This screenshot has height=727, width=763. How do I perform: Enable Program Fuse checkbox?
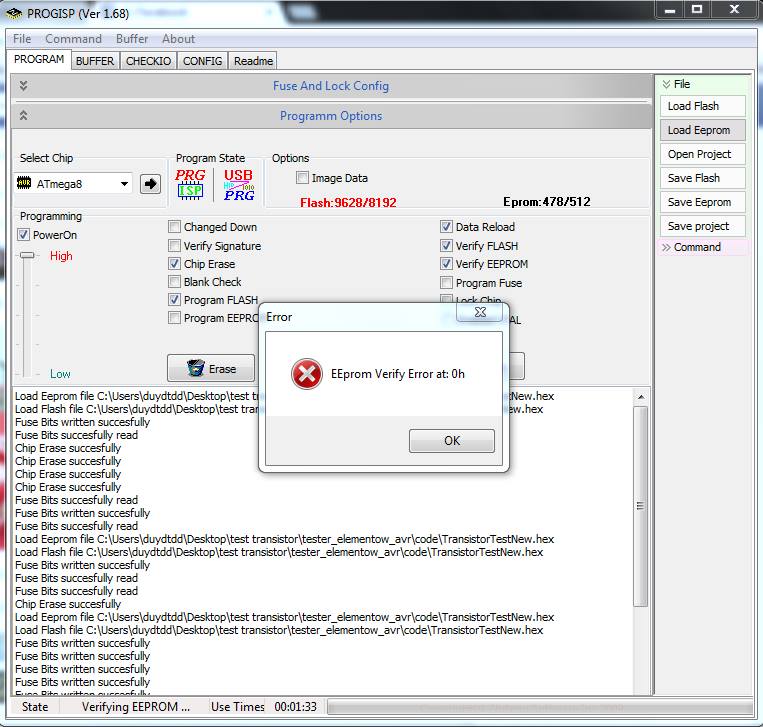point(446,283)
